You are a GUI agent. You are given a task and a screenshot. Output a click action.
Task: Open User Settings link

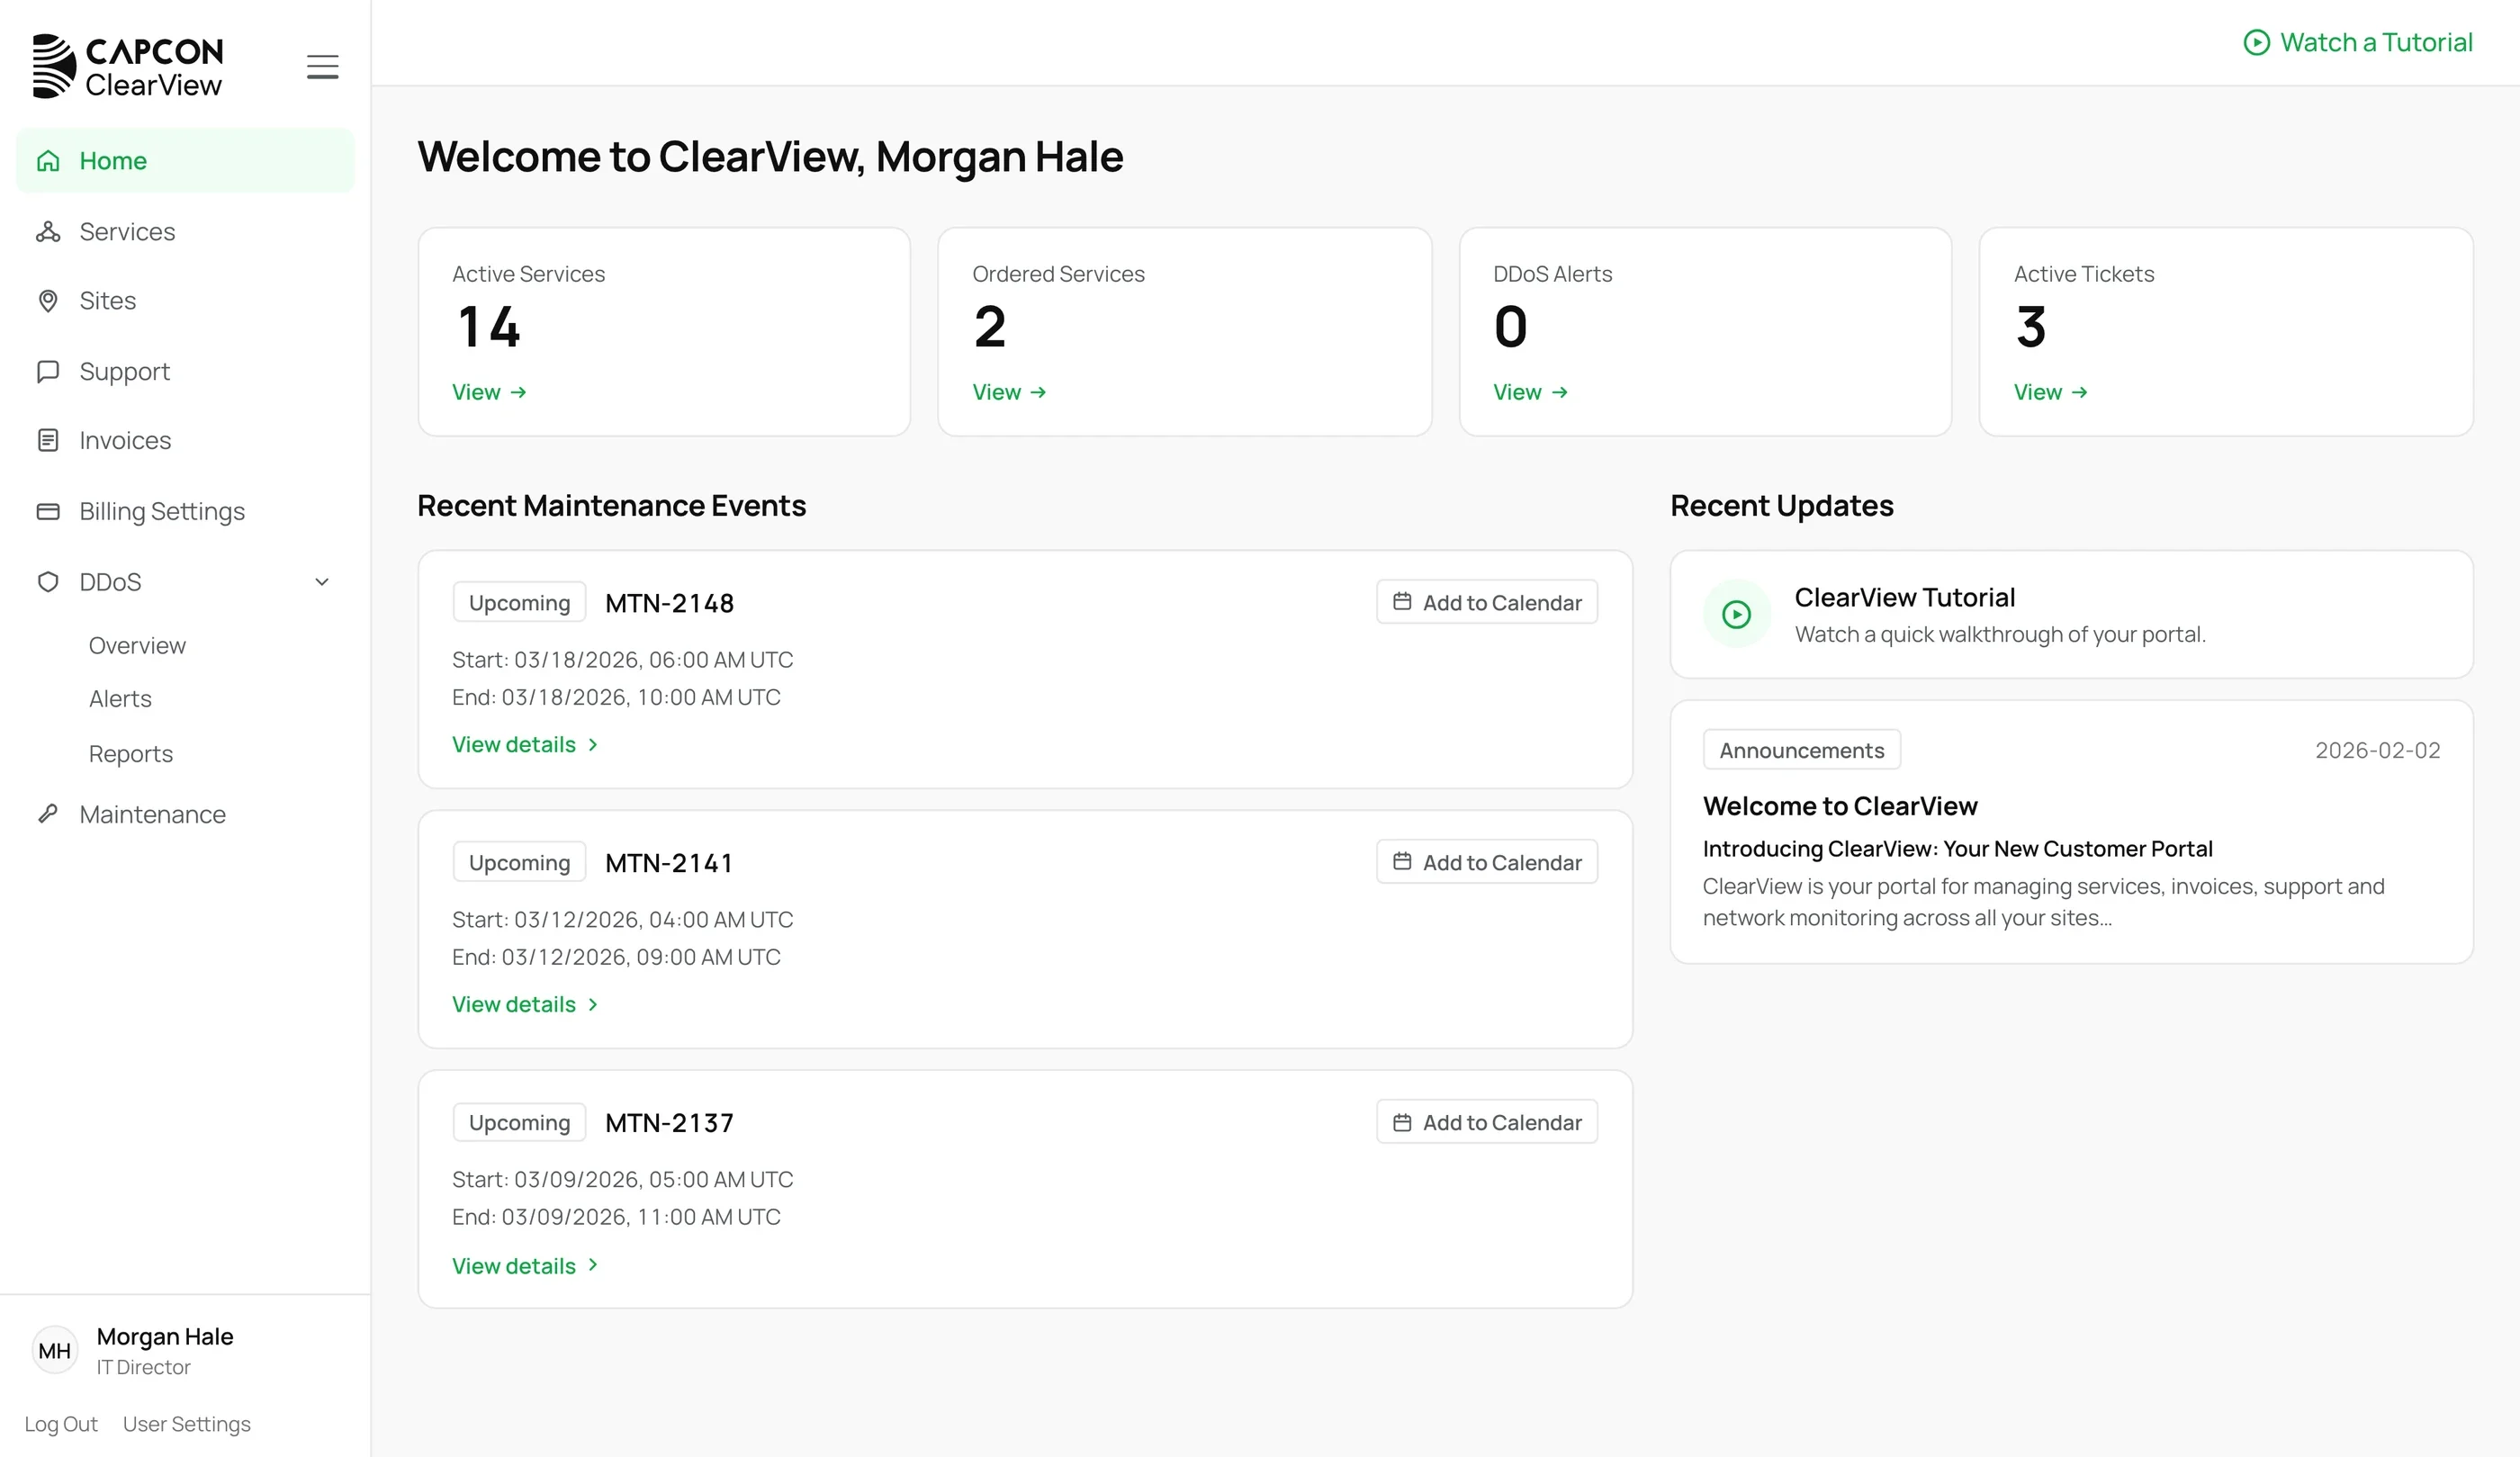187,1424
